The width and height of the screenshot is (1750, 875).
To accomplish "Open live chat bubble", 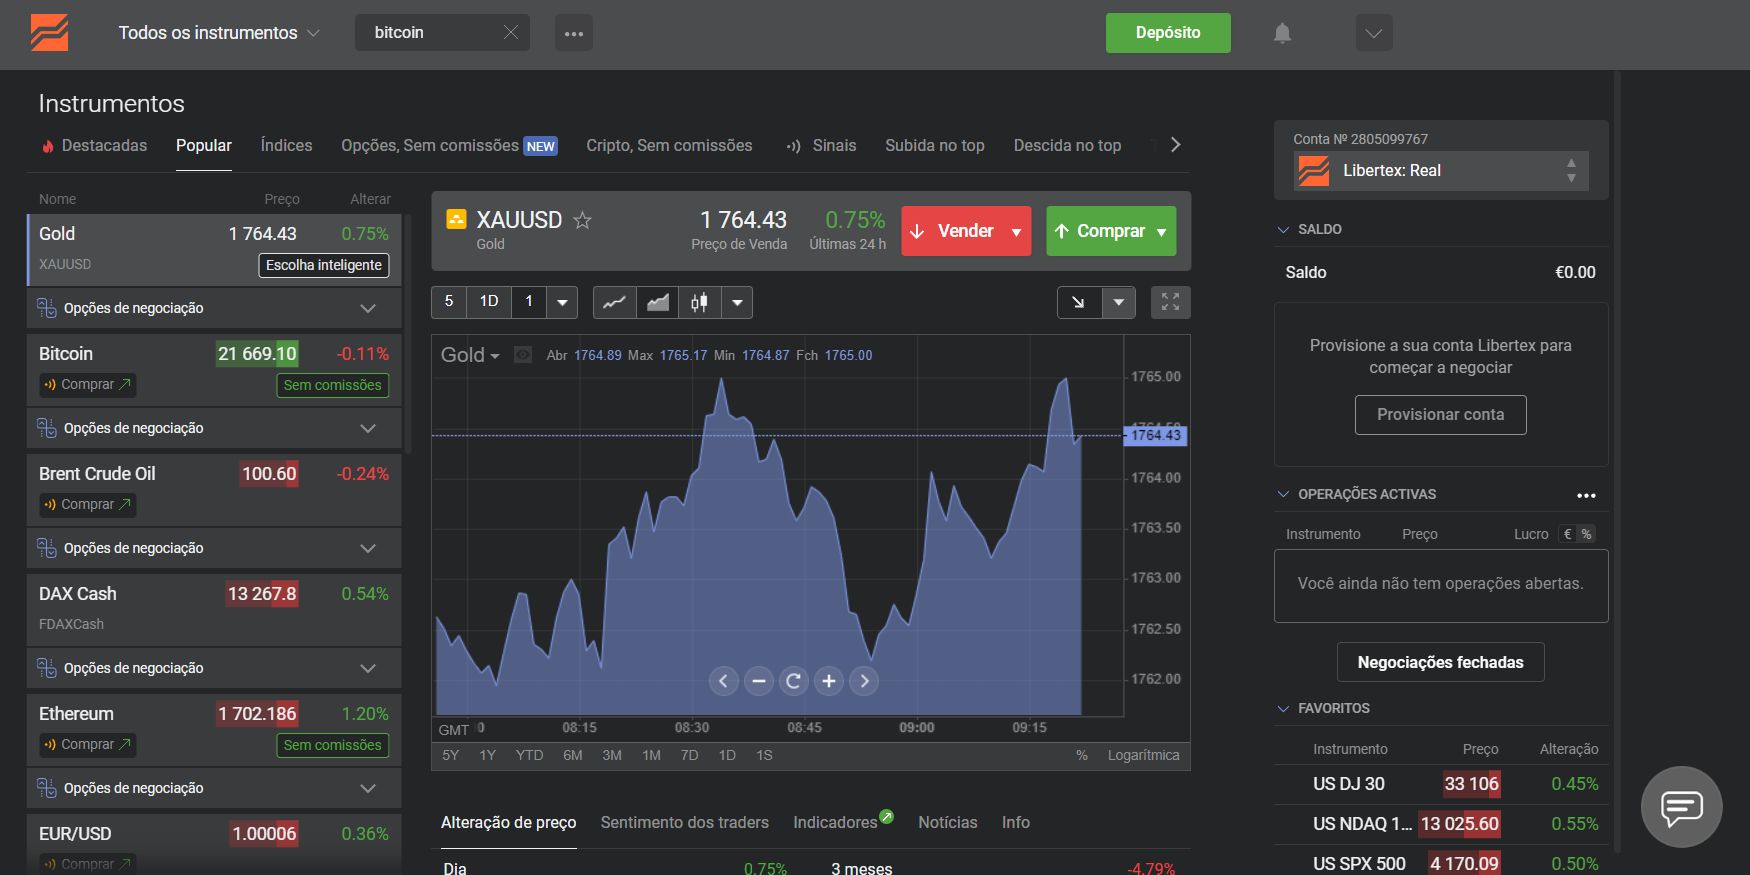I will point(1682,806).
